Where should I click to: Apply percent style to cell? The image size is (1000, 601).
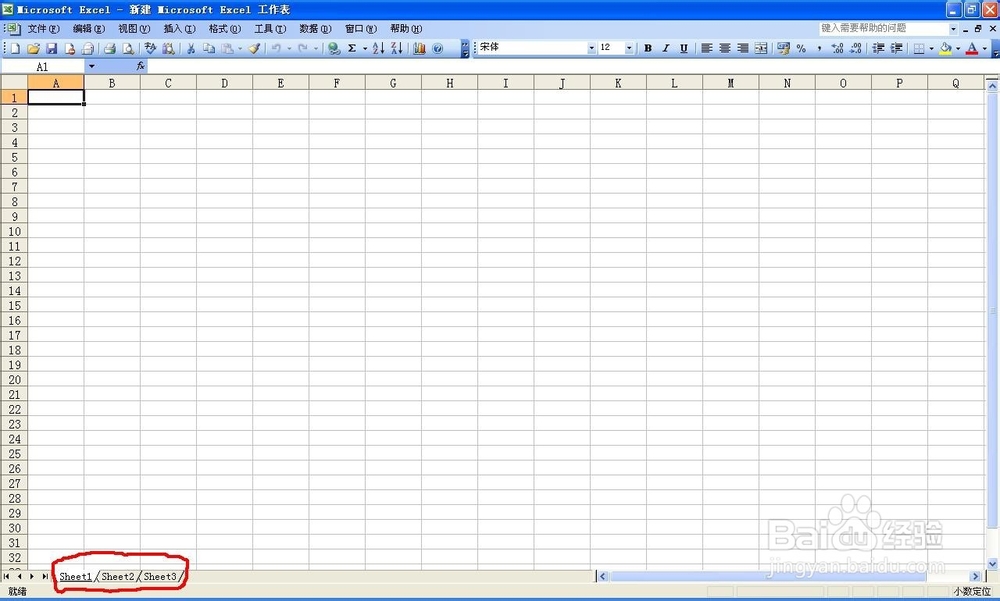pyautogui.click(x=801, y=48)
